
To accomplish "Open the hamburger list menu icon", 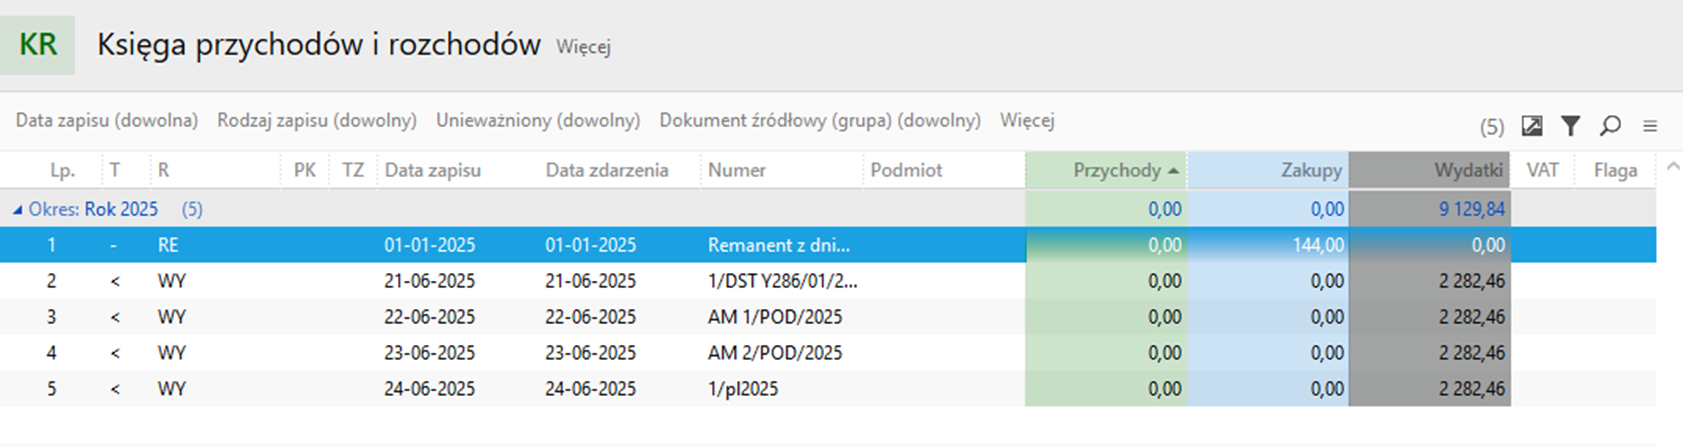I will (1650, 126).
